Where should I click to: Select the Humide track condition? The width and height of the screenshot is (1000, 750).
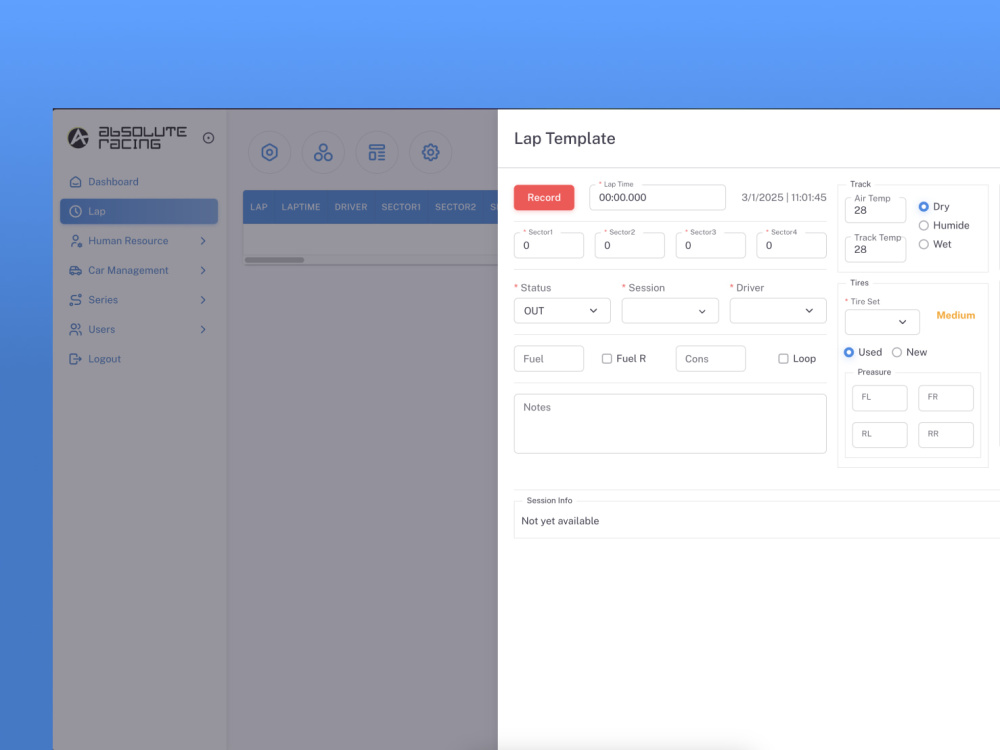[923, 225]
